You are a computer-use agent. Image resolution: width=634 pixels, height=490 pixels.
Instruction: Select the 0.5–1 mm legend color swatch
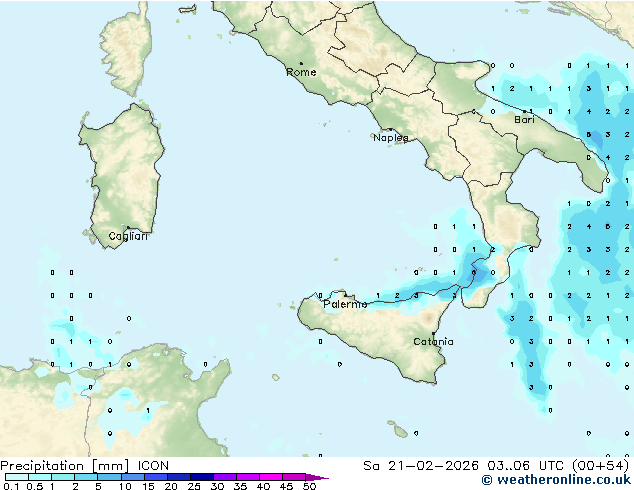[40, 477]
